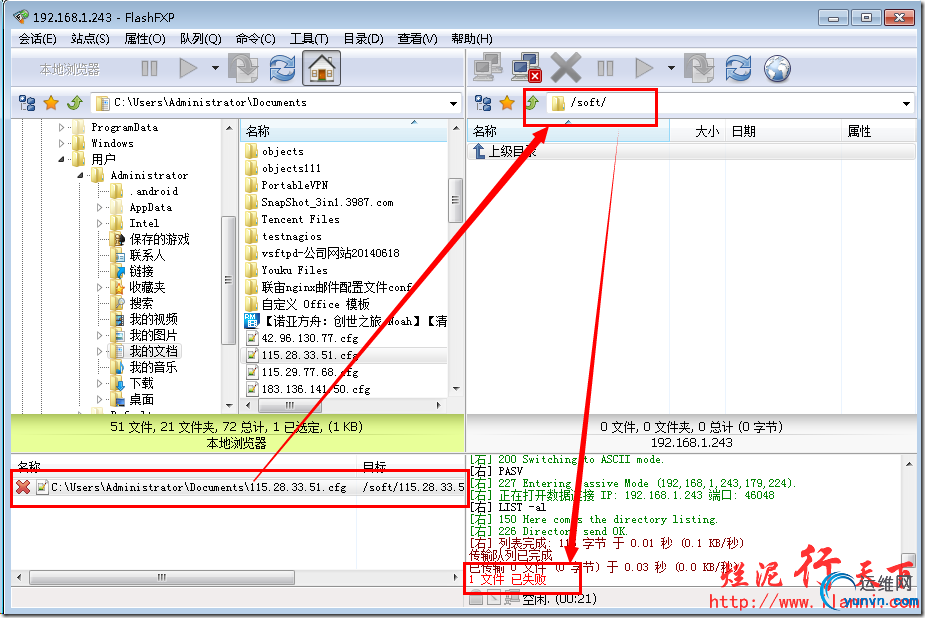
Task: Select the Tencent Files folder
Action: (x=300, y=219)
